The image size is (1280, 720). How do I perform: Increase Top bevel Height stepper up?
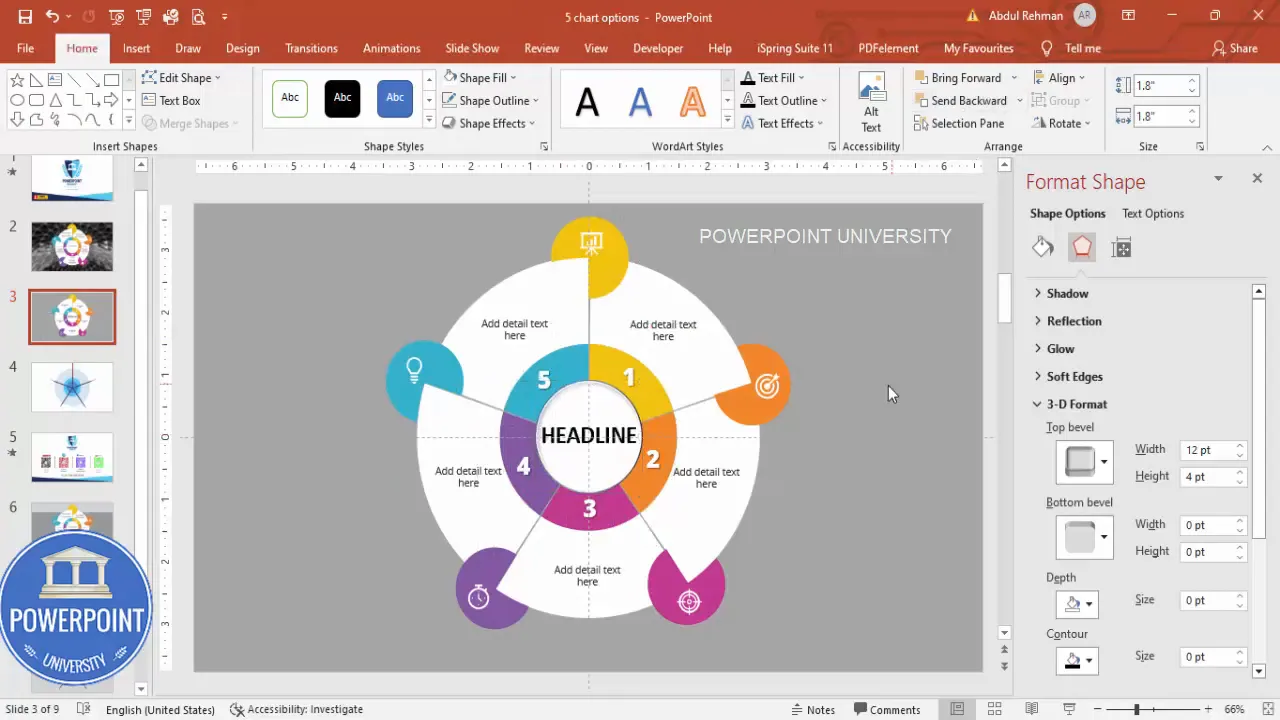tap(1240, 472)
